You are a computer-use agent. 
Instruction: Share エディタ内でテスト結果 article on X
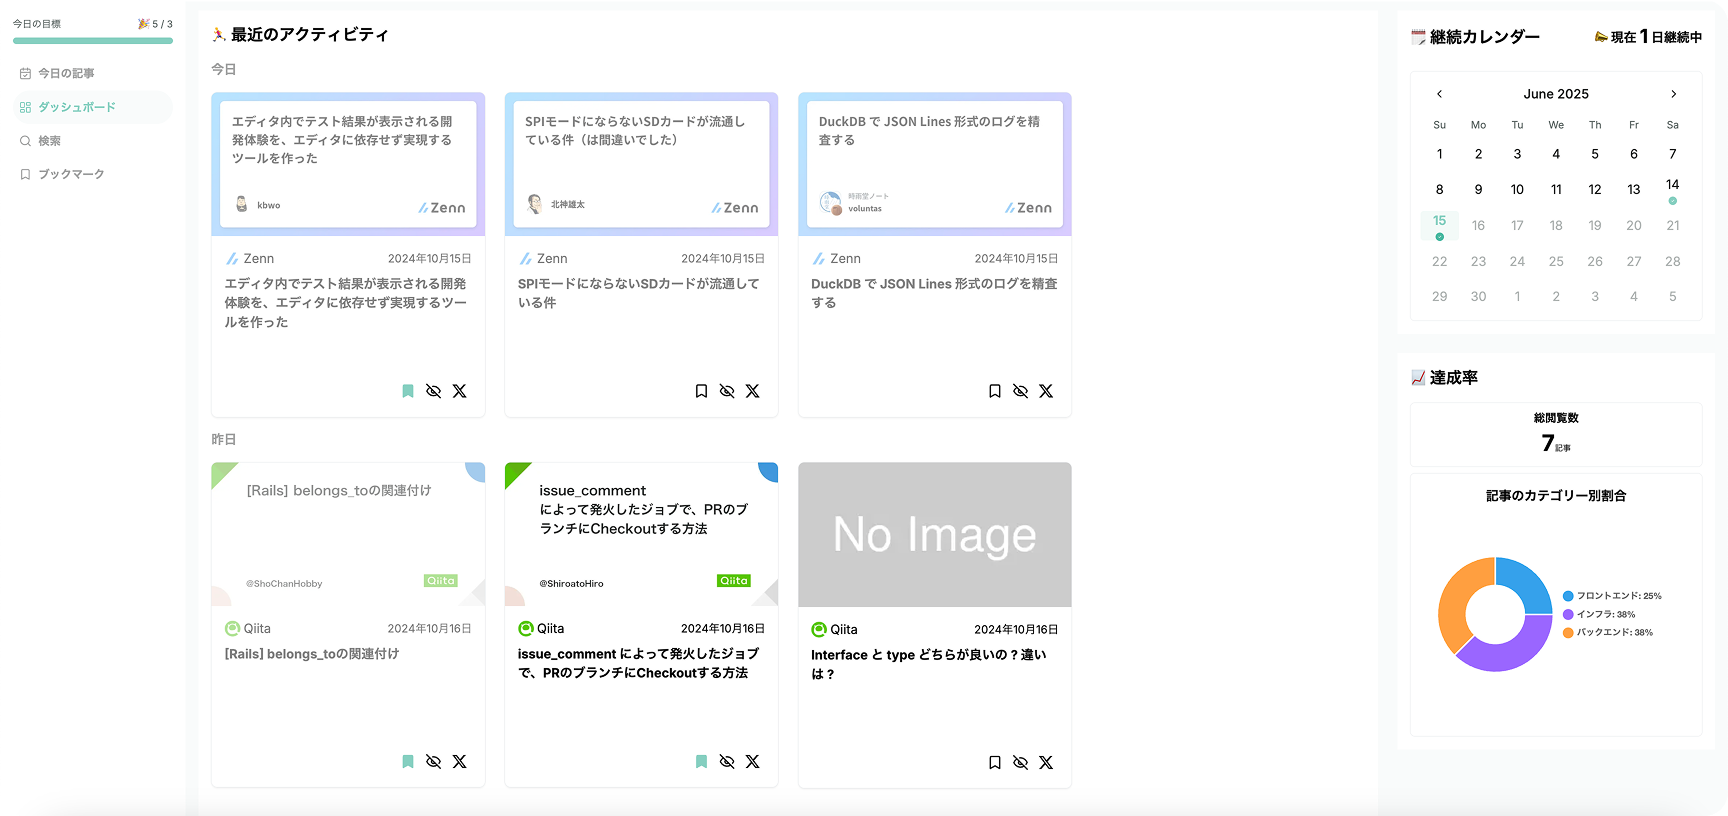pos(460,391)
